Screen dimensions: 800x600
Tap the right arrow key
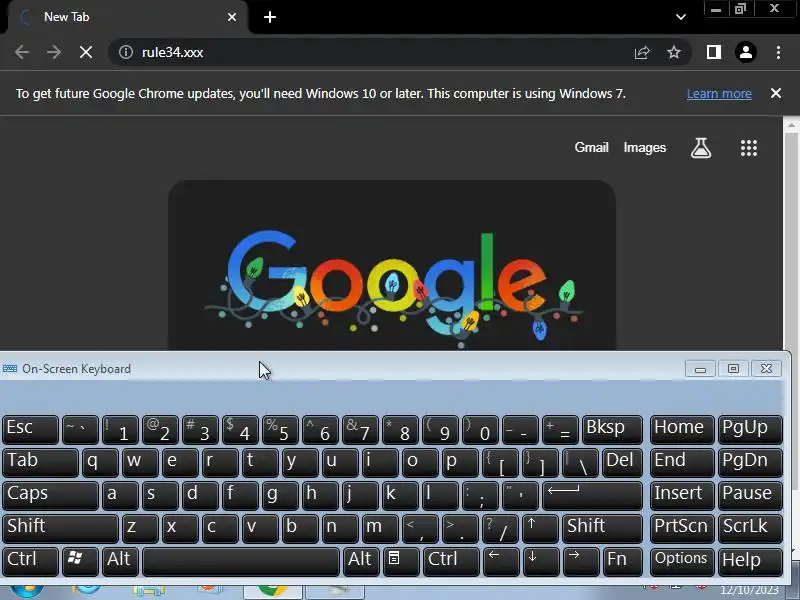tap(581, 561)
